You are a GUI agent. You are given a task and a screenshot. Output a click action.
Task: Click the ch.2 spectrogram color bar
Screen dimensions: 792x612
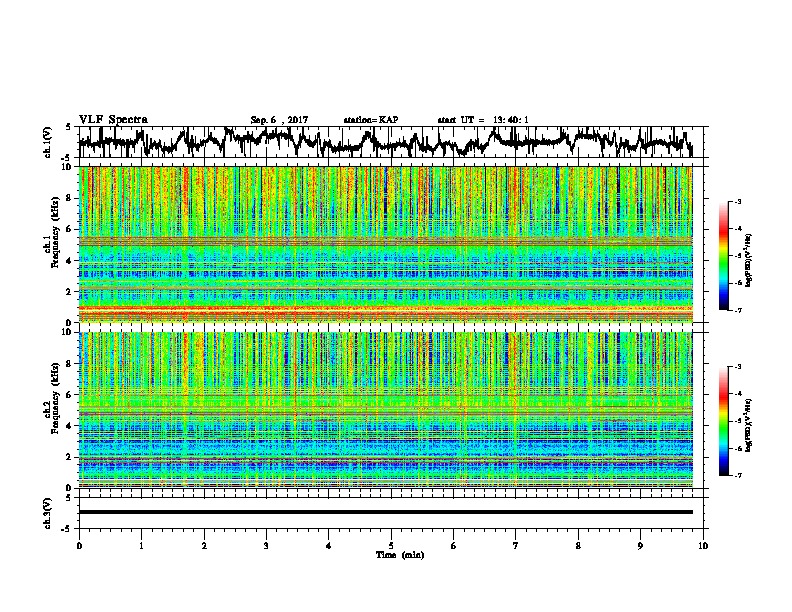click(724, 421)
